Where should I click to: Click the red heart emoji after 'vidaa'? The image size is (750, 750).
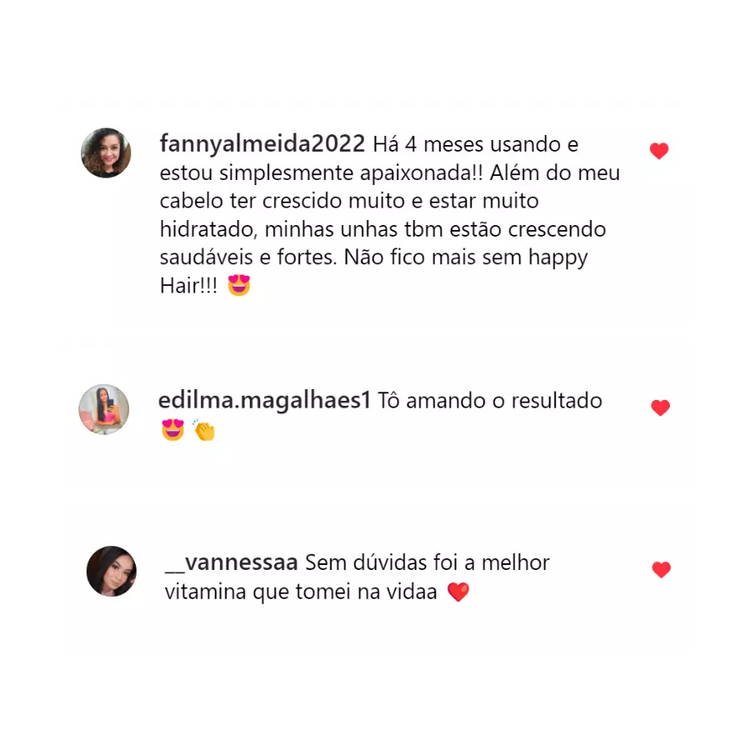click(x=458, y=592)
